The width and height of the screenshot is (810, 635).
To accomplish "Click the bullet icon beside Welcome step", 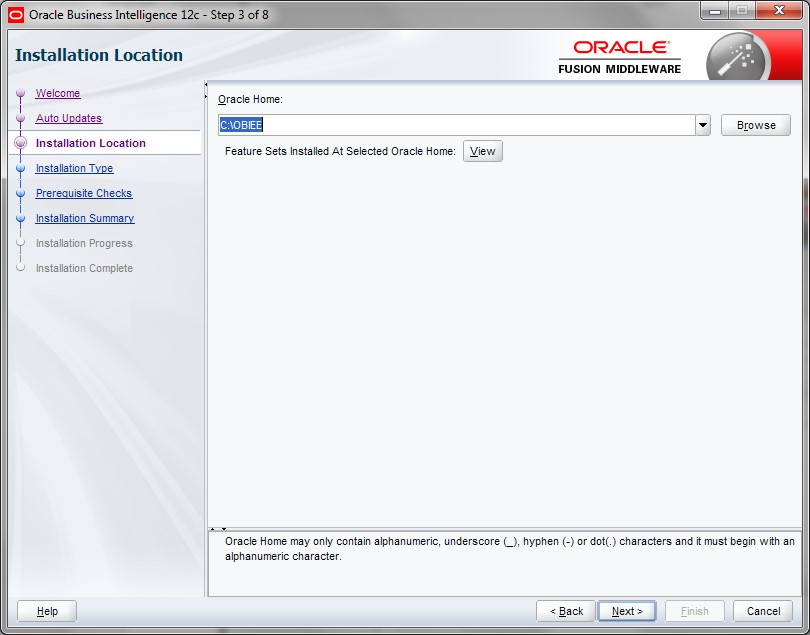I will click(x=20, y=94).
